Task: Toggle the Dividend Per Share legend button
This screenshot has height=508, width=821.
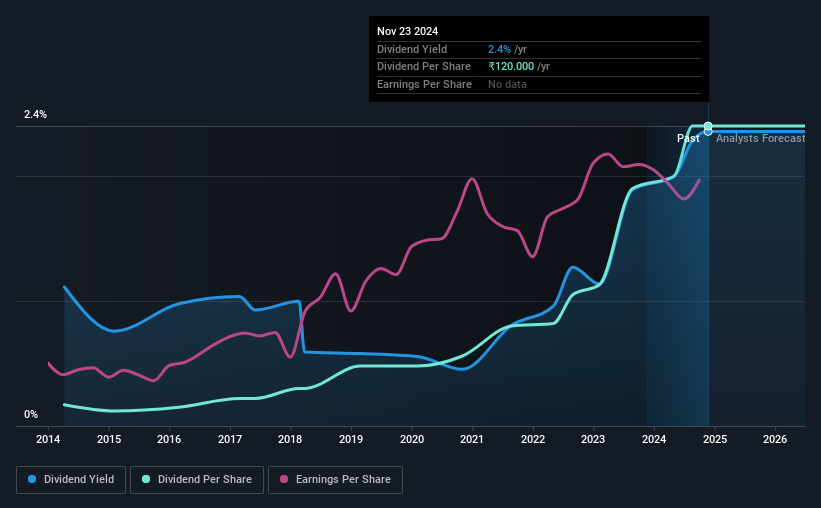Action: click(197, 480)
